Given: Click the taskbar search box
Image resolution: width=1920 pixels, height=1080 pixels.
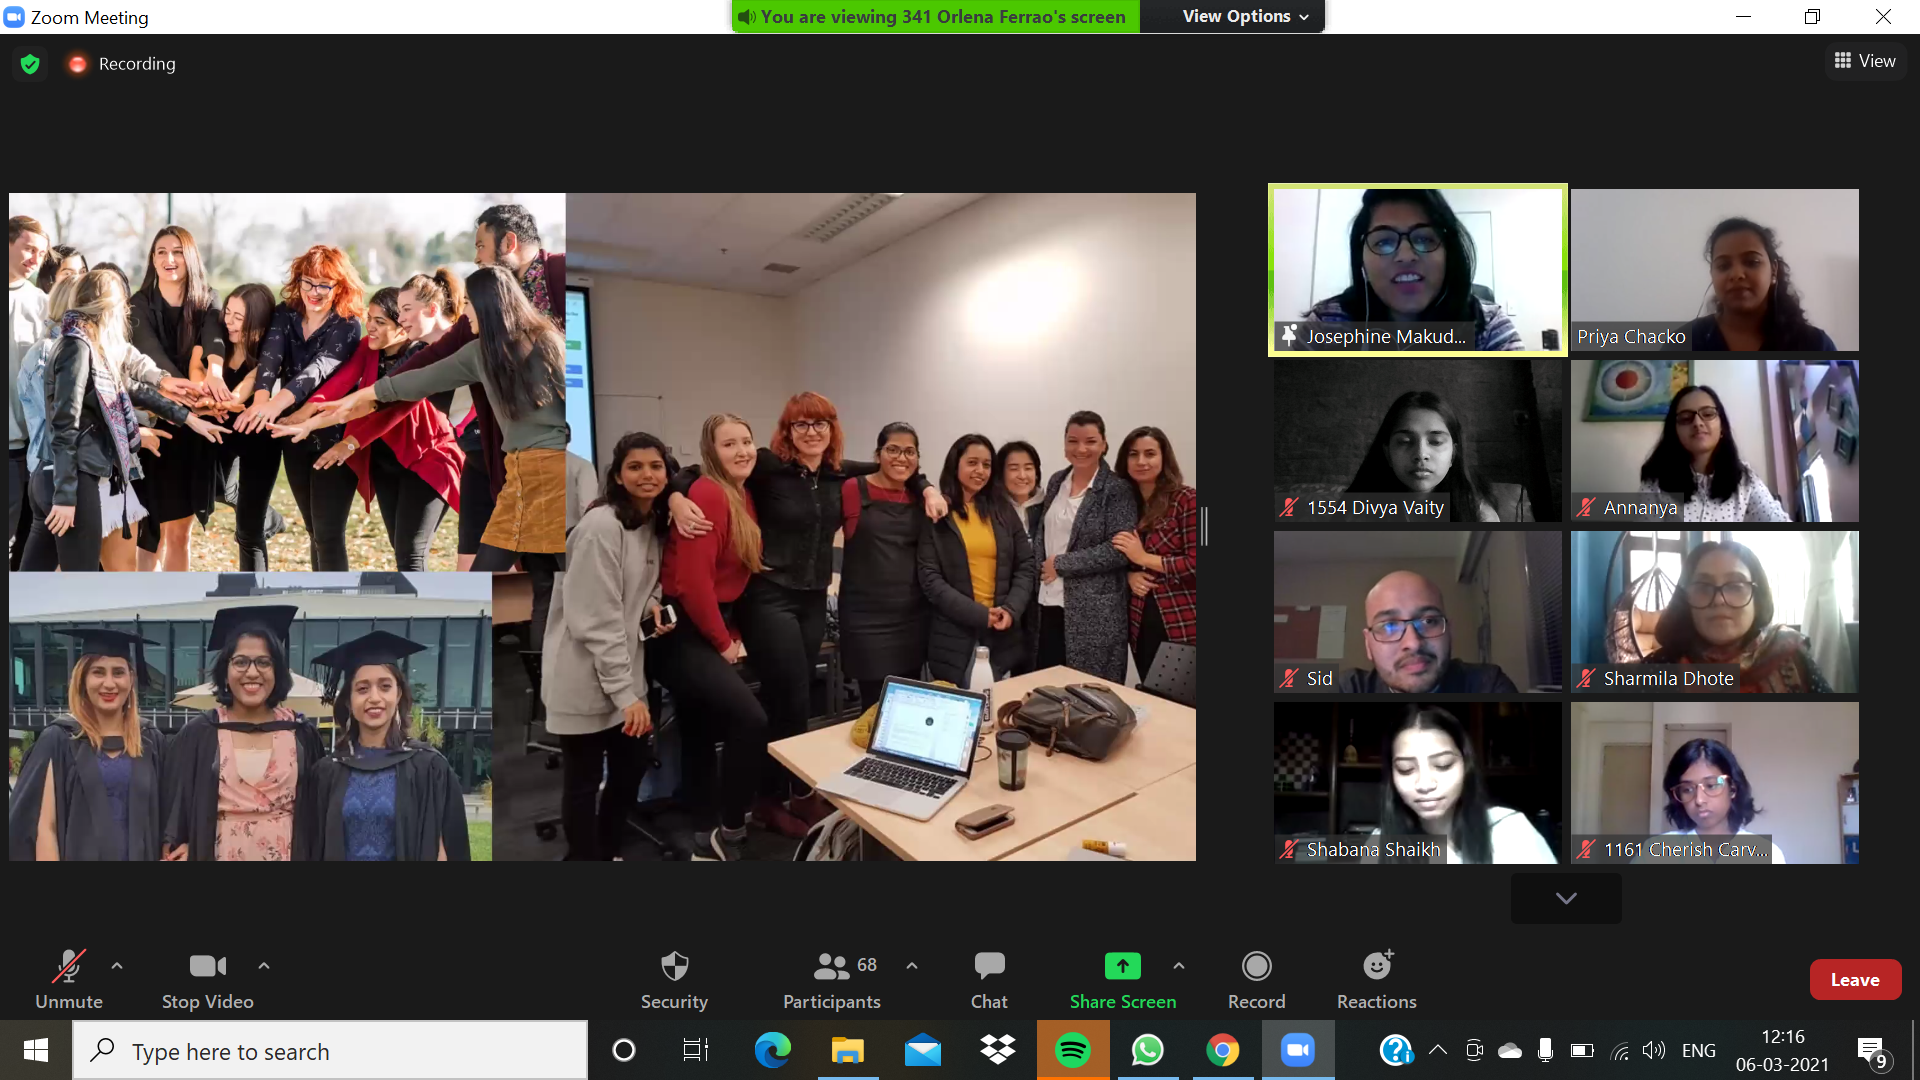Looking at the screenshot, I should coord(330,1051).
